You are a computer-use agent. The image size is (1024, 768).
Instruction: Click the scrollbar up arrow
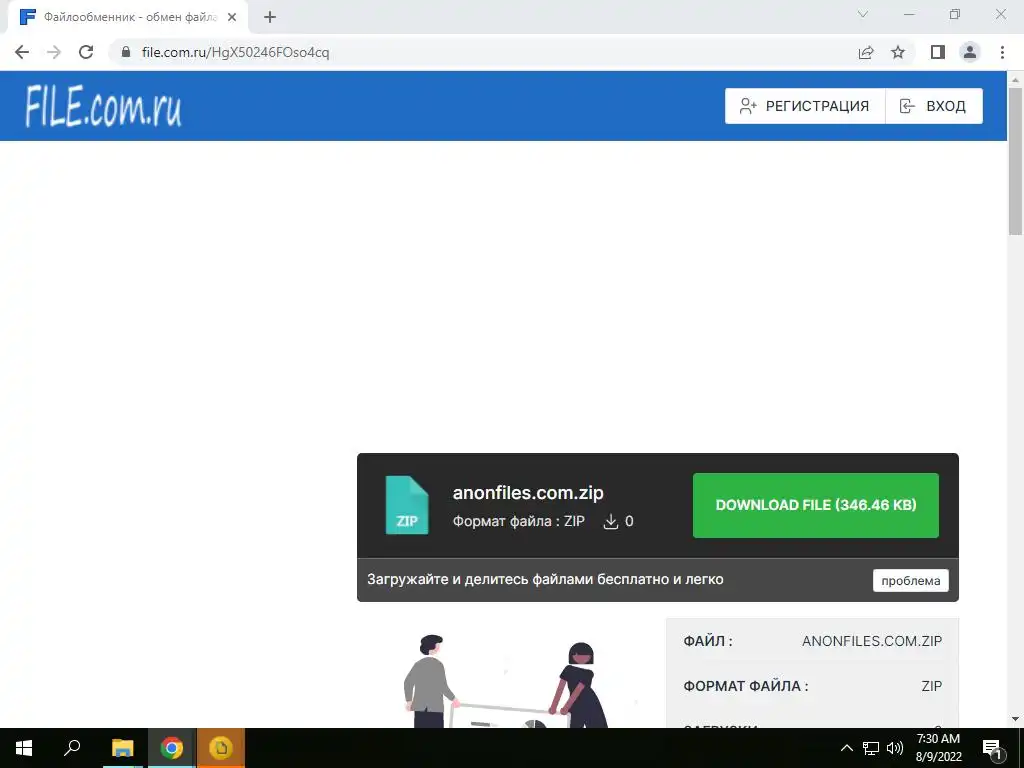pos(1015,80)
